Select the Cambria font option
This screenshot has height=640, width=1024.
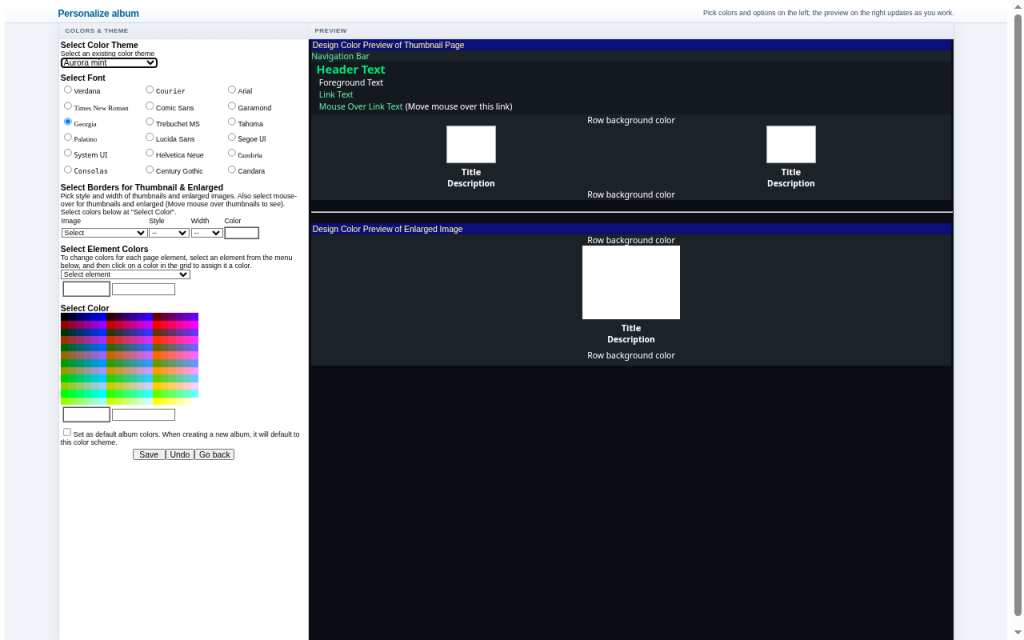coord(232,153)
